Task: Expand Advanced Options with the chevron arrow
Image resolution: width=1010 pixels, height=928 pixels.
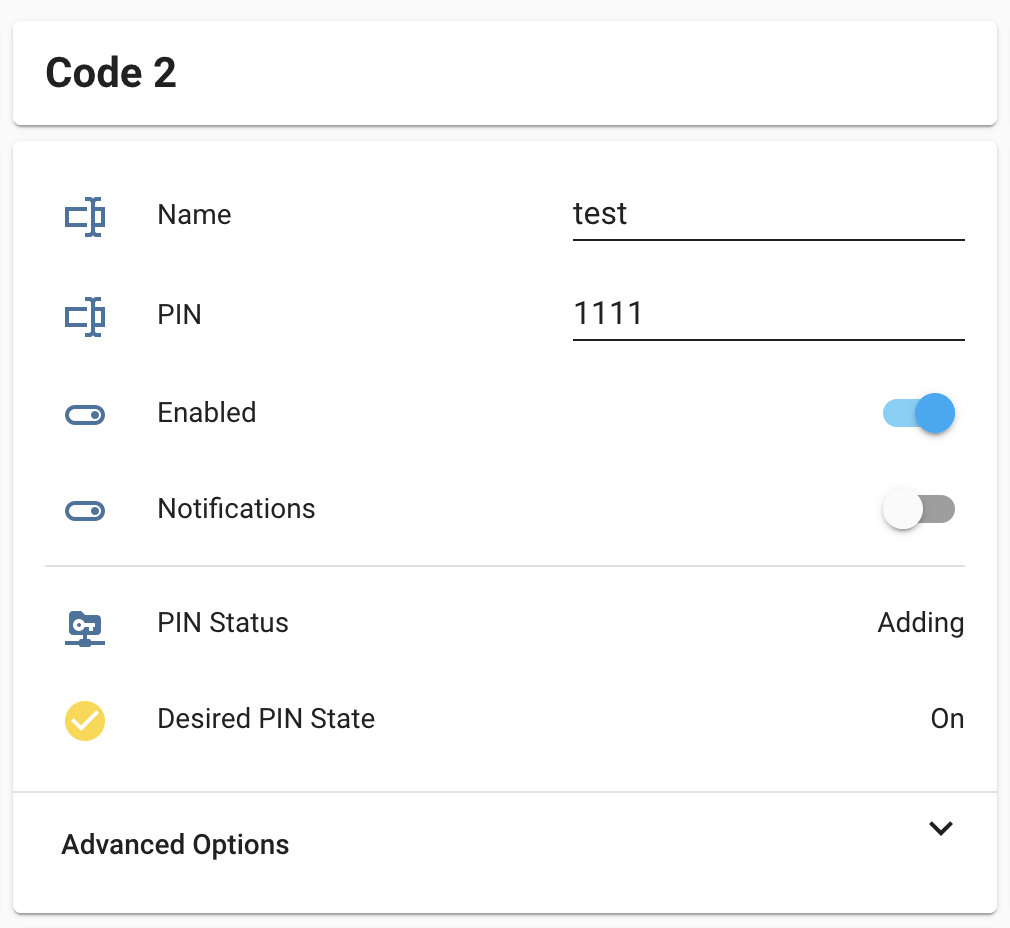Action: (x=940, y=828)
